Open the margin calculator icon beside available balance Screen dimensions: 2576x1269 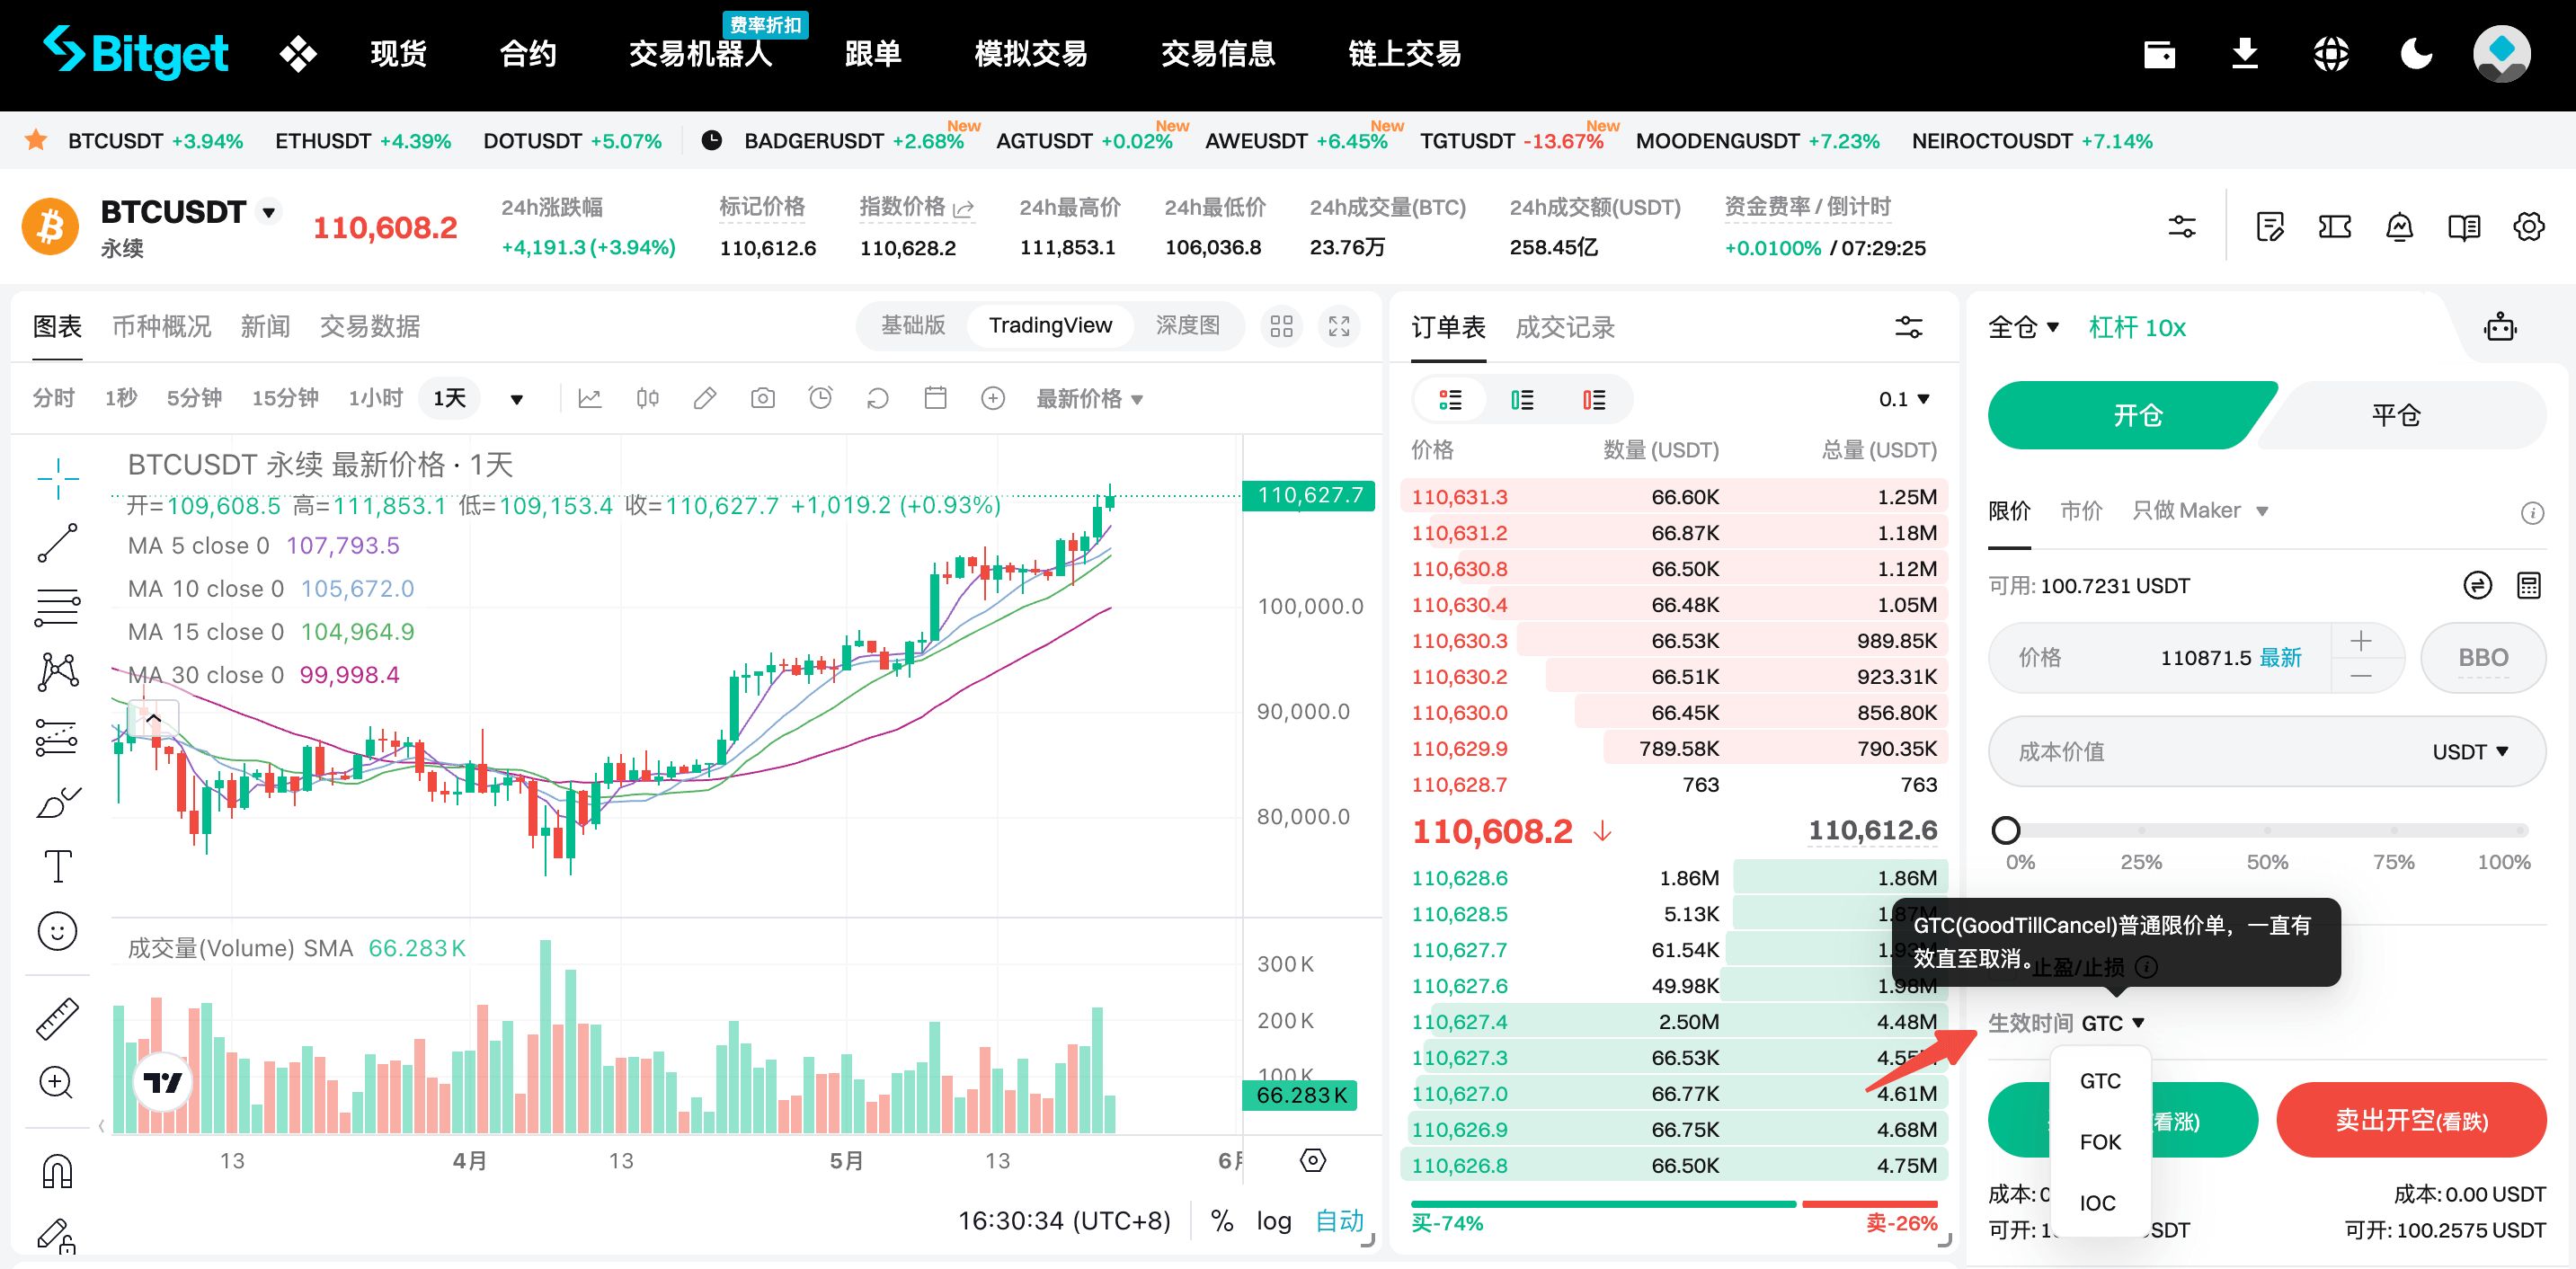(x=2530, y=586)
